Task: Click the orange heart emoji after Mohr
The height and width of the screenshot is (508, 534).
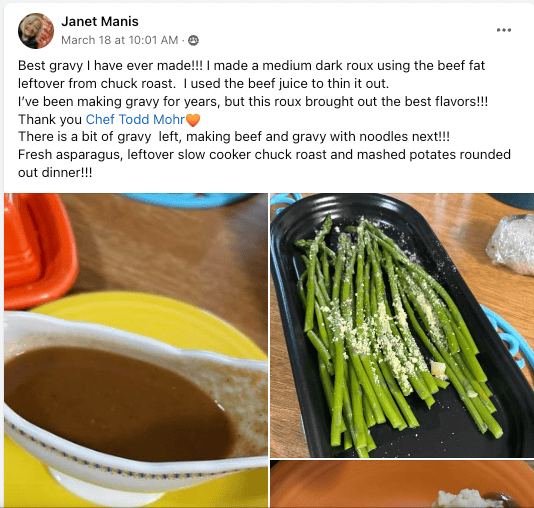Action: (x=193, y=120)
